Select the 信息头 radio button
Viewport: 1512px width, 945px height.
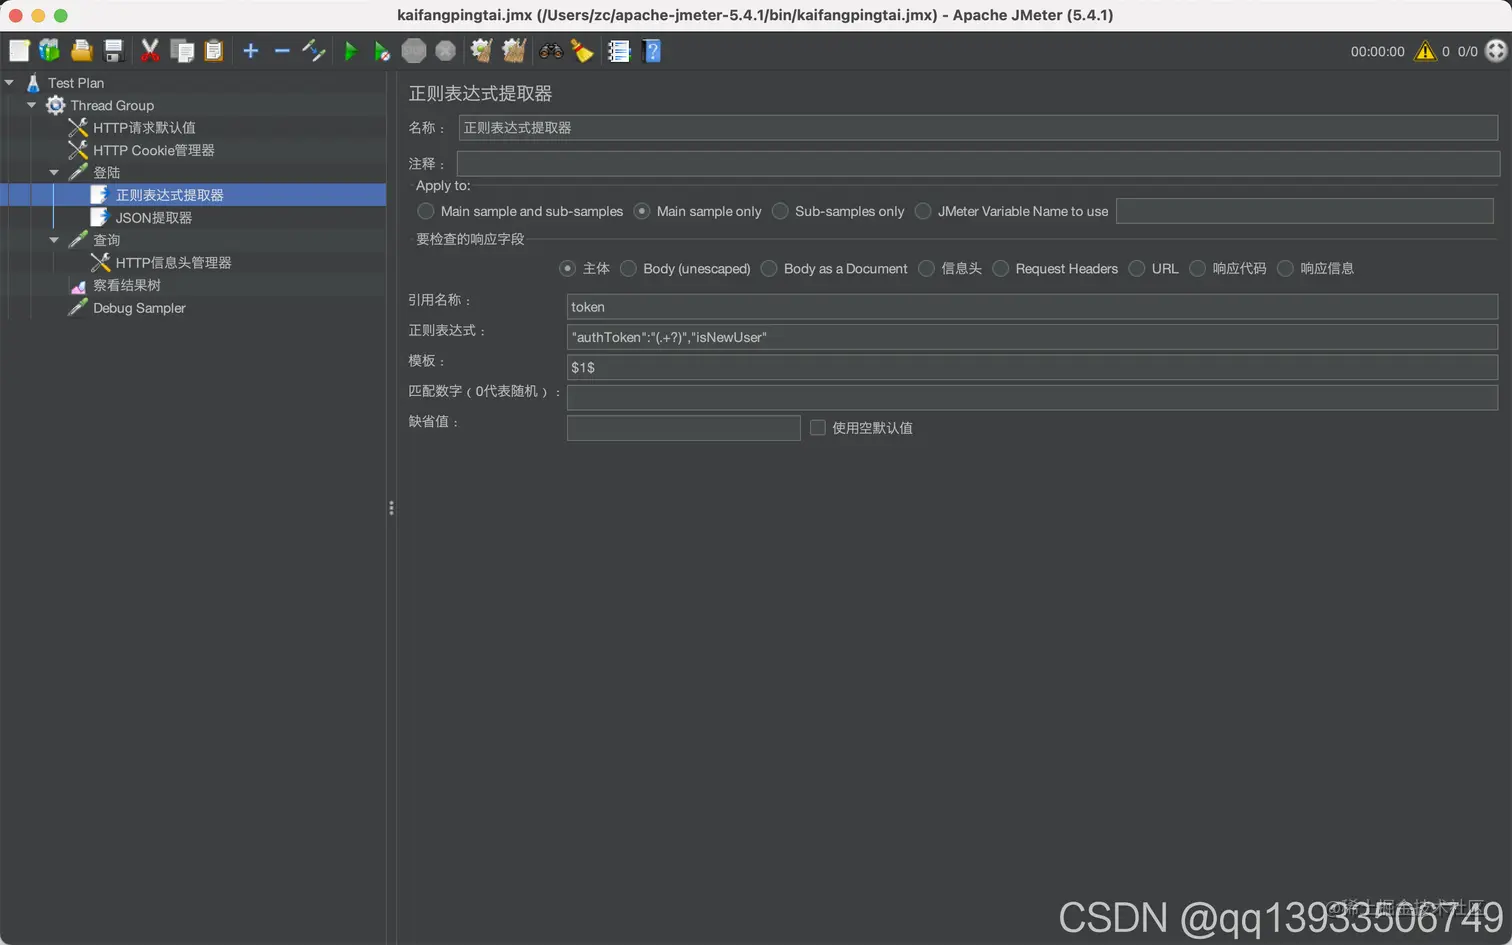(x=926, y=268)
